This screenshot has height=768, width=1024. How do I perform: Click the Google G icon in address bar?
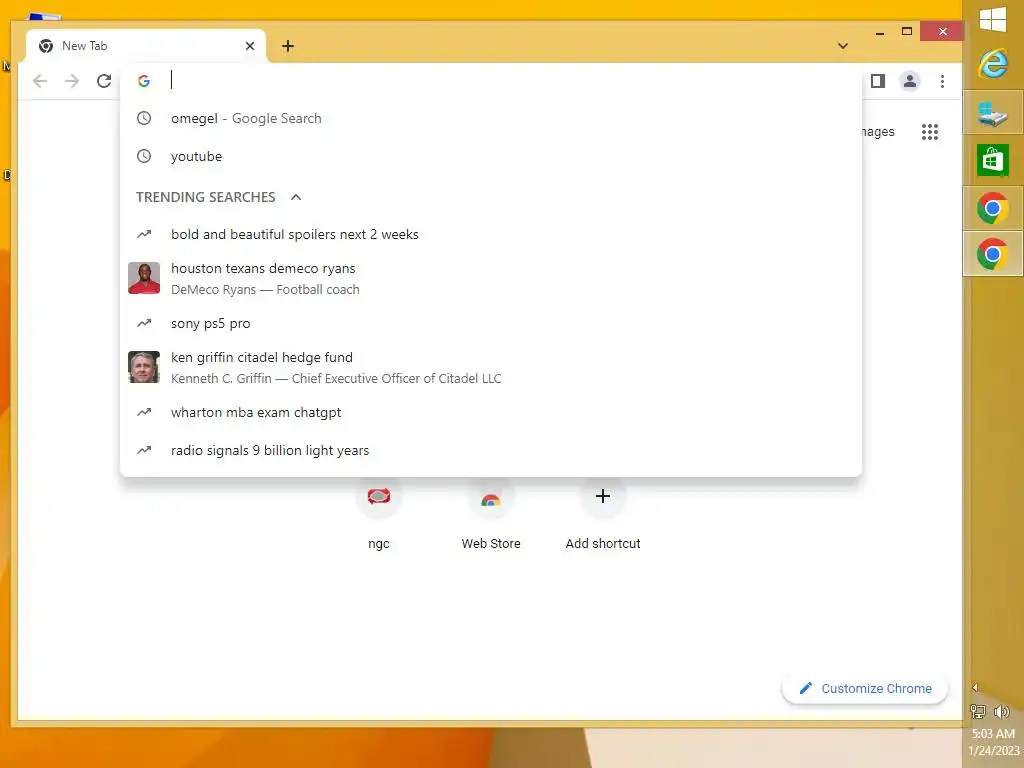point(144,80)
